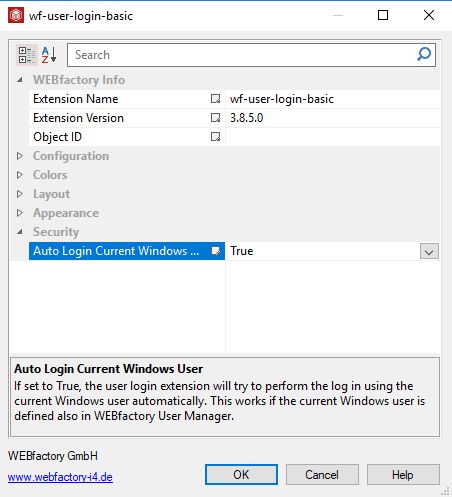Click the Colors category label
452x497 pixels.
coord(50,175)
